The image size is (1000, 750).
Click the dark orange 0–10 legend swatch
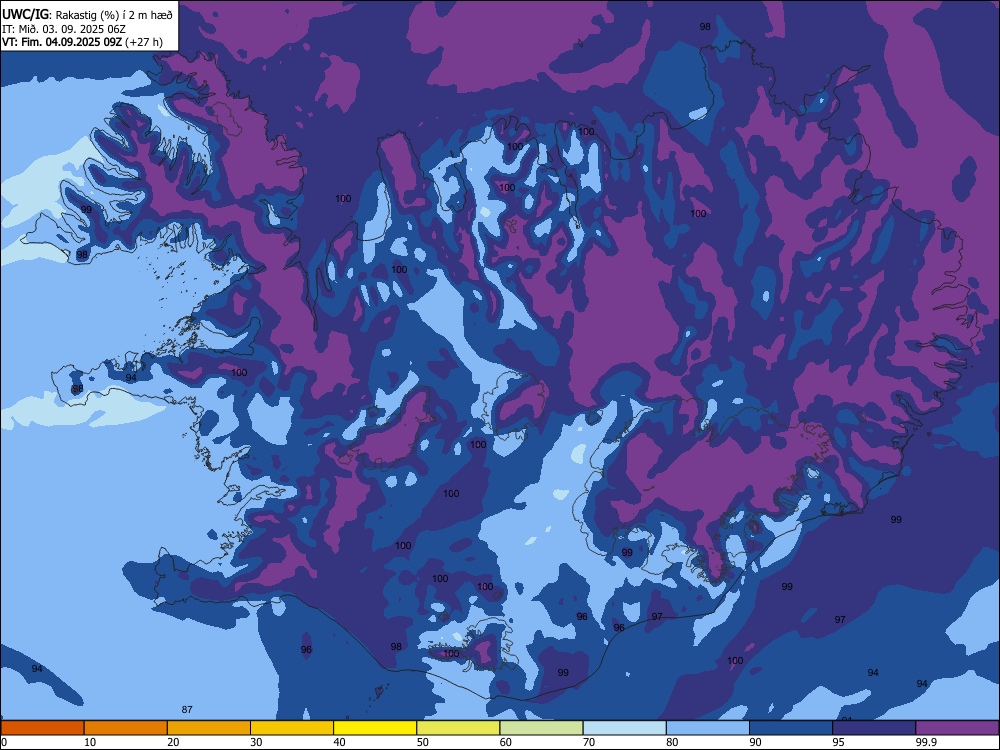(43, 728)
